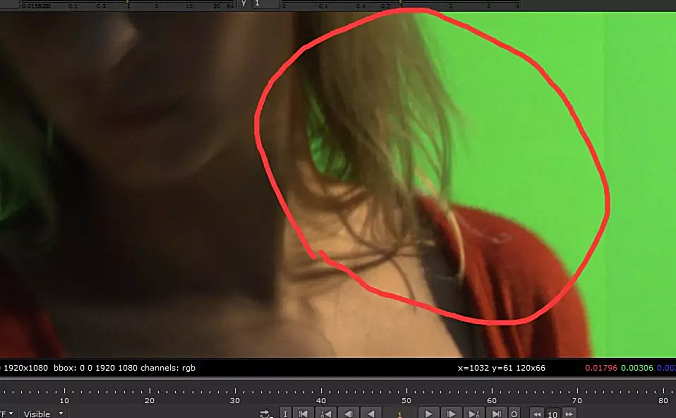Toggle the in-point marker button
The height and width of the screenshot is (418, 676).
[285, 412]
